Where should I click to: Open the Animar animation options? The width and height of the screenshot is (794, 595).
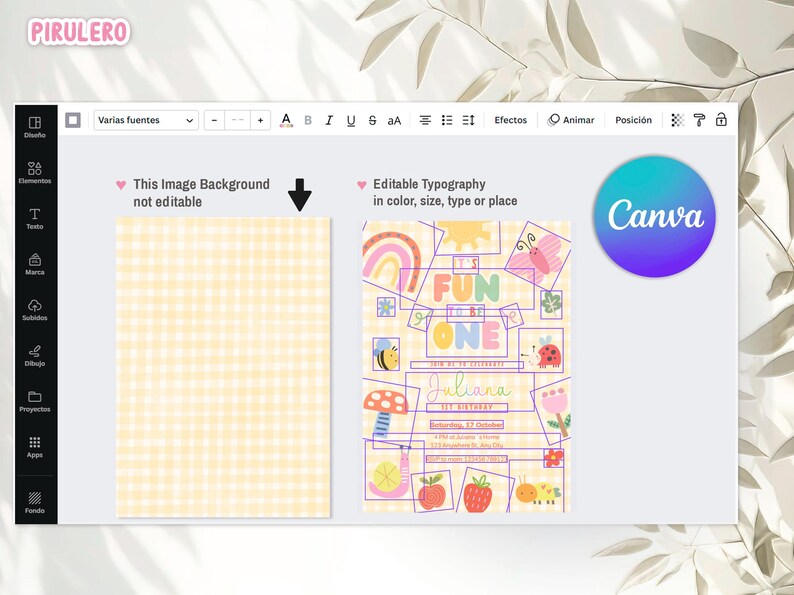click(571, 120)
